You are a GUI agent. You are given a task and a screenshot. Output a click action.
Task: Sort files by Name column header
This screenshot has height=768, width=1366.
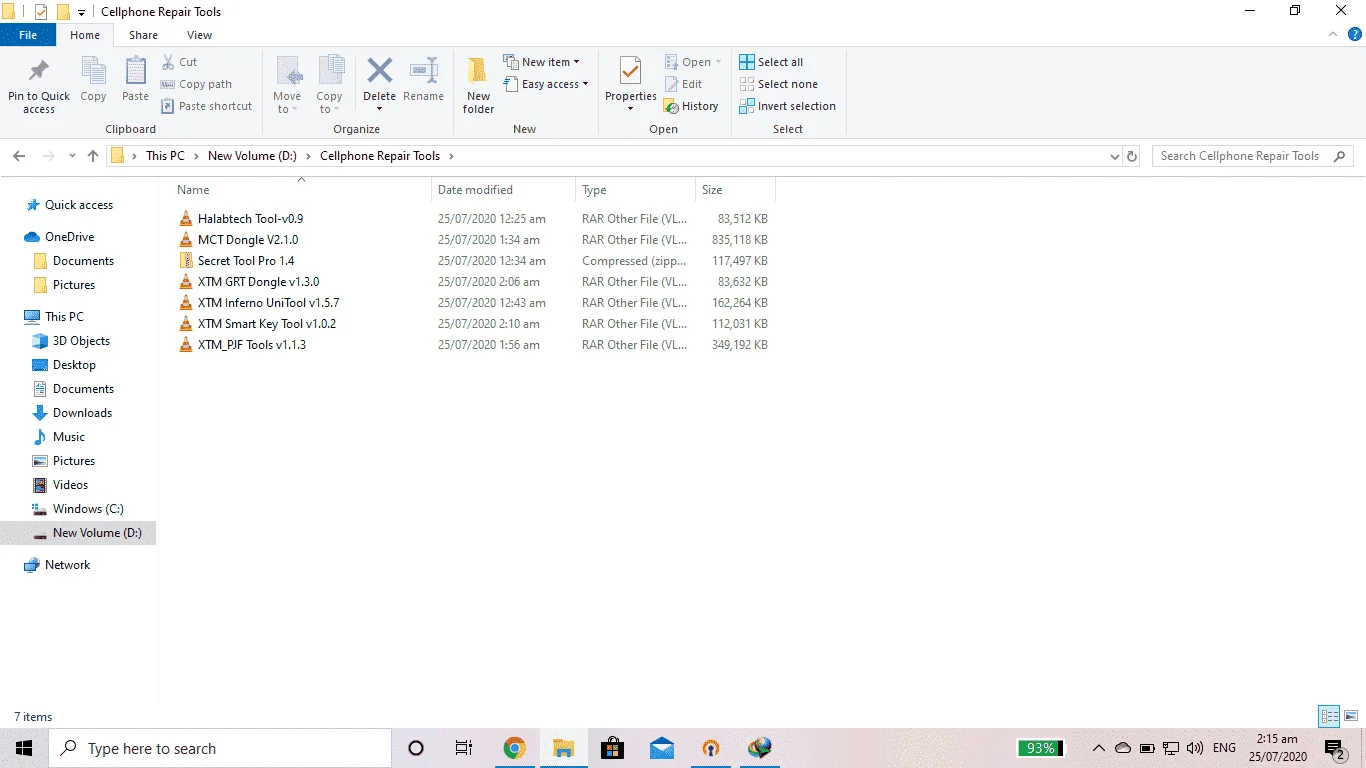click(301, 190)
